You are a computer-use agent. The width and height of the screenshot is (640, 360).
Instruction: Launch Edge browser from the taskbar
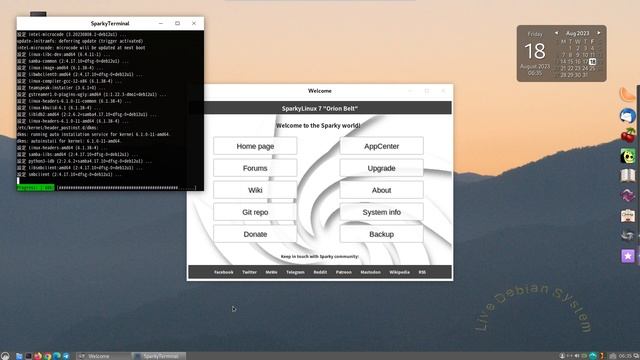pos(57,356)
